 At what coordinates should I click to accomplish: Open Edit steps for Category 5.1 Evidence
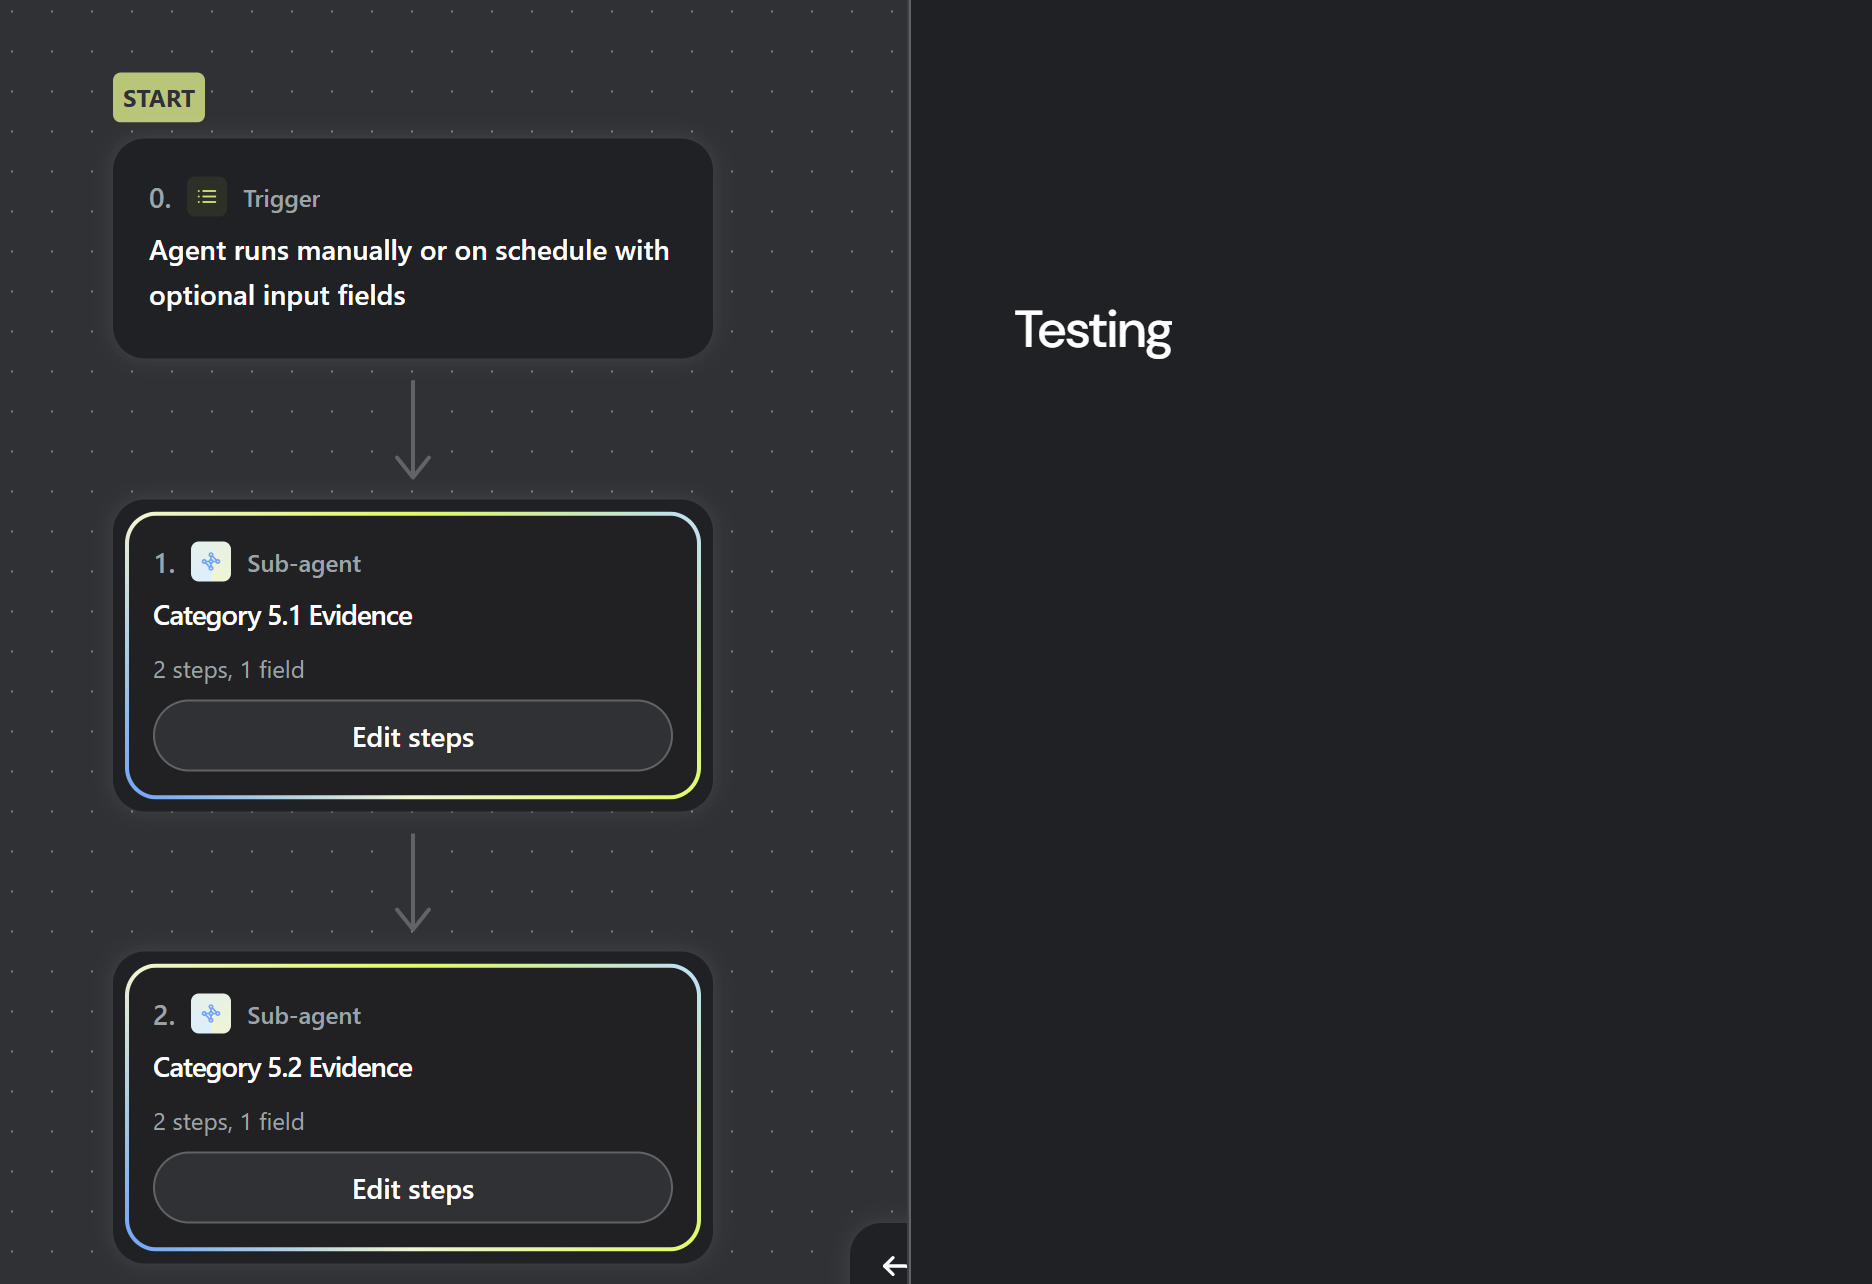(413, 737)
